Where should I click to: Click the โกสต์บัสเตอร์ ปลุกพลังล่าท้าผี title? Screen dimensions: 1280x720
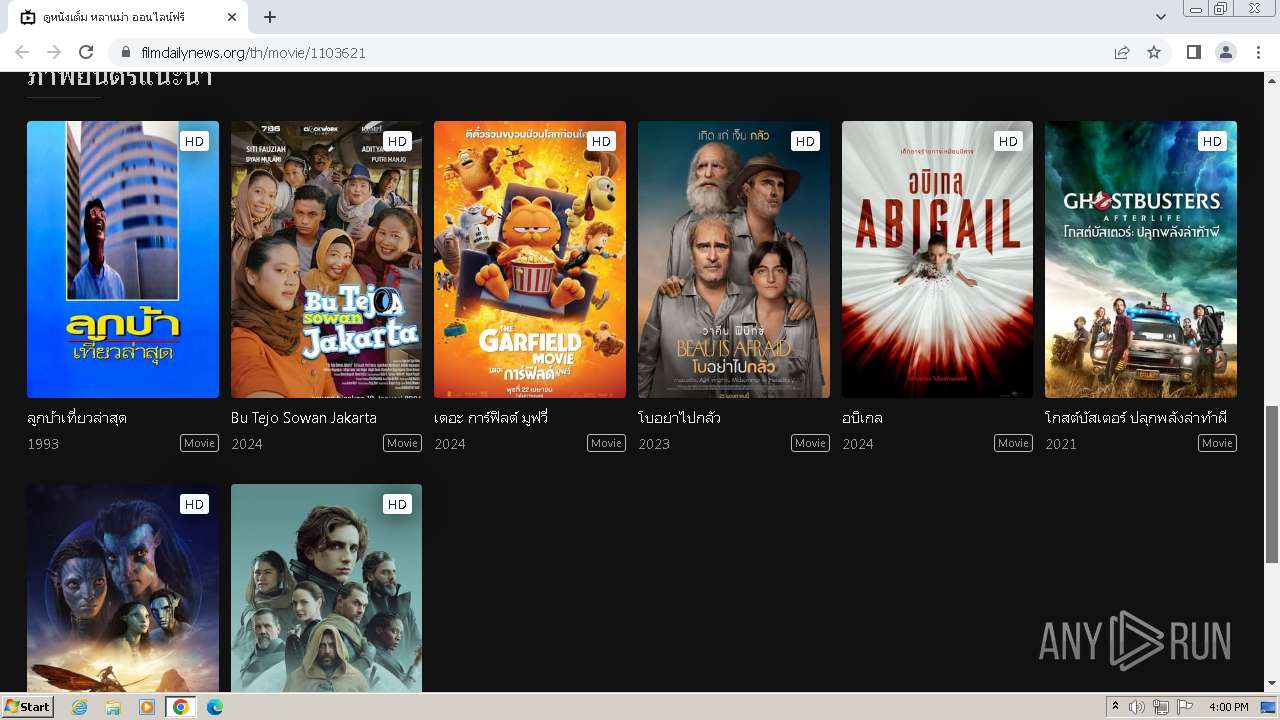[1136, 418]
